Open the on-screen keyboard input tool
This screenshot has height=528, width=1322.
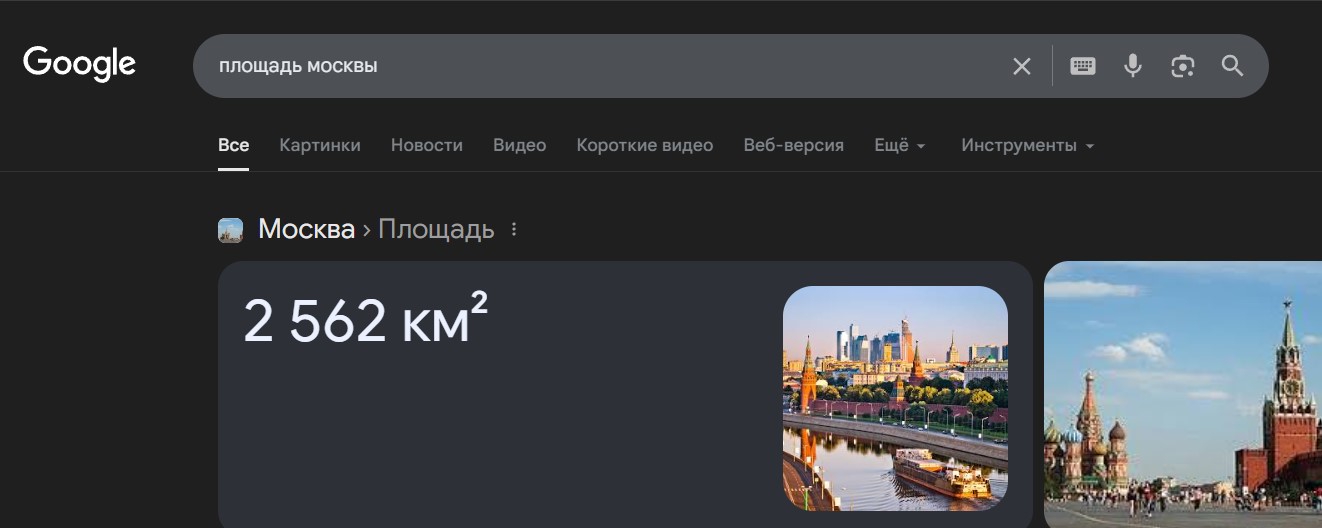[1083, 66]
